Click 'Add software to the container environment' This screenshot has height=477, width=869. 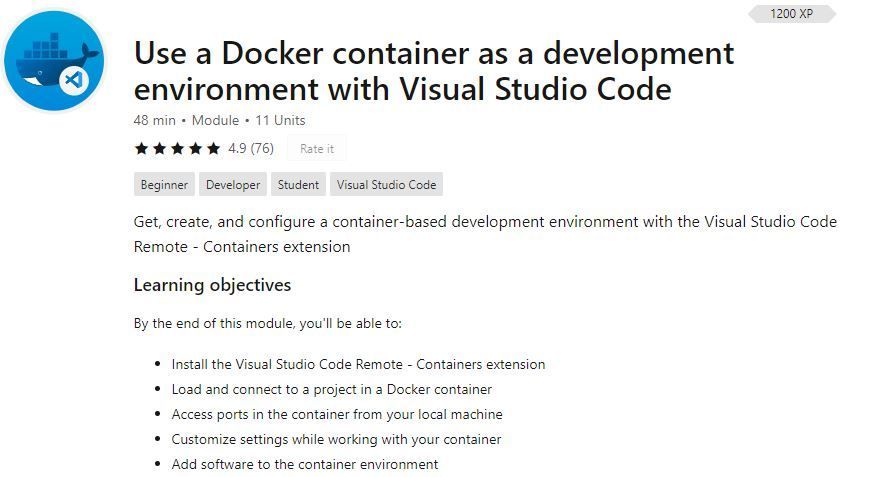coord(305,464)
